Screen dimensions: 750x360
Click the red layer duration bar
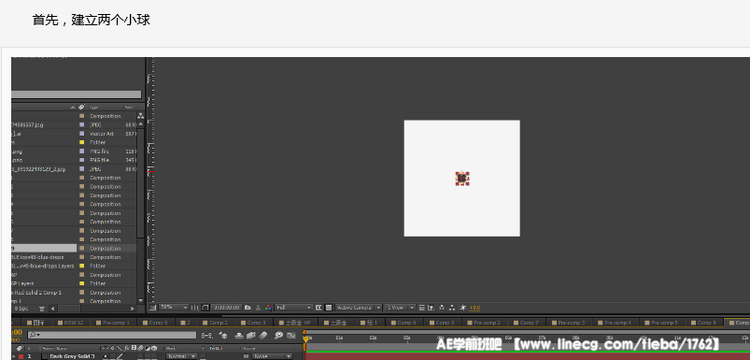pos(528,357)
